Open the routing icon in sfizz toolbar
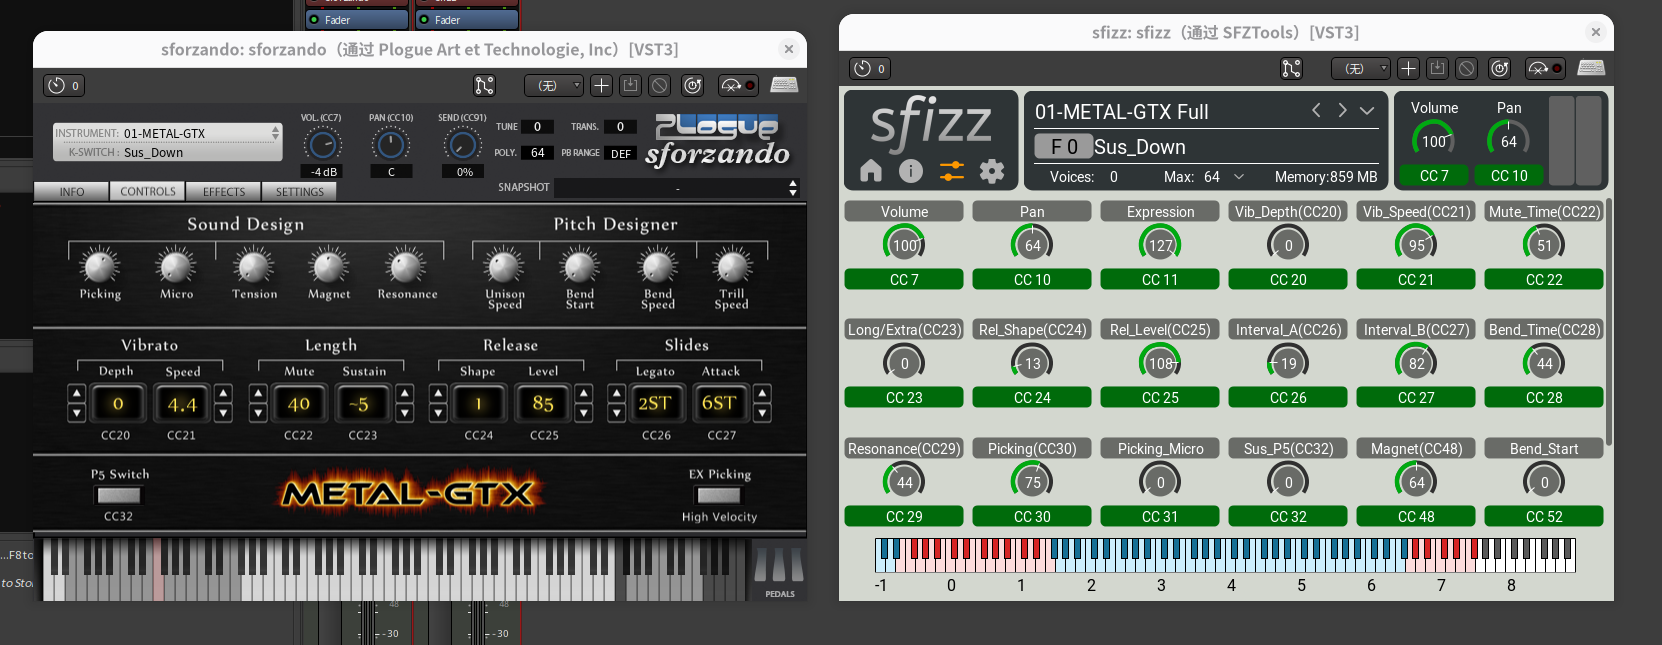This screenshot has width=1662, height=645. [x=1292, y=69]
